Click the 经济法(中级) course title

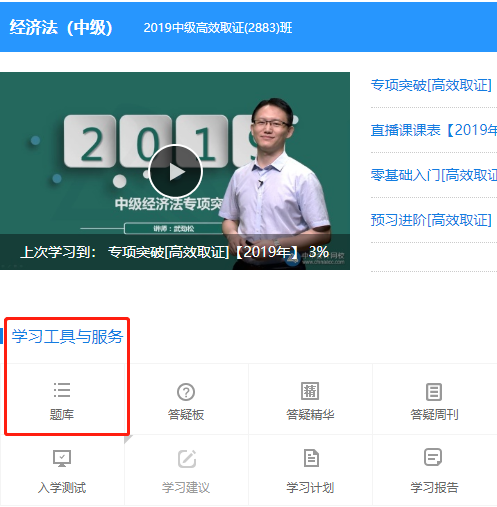pos(61,27)
